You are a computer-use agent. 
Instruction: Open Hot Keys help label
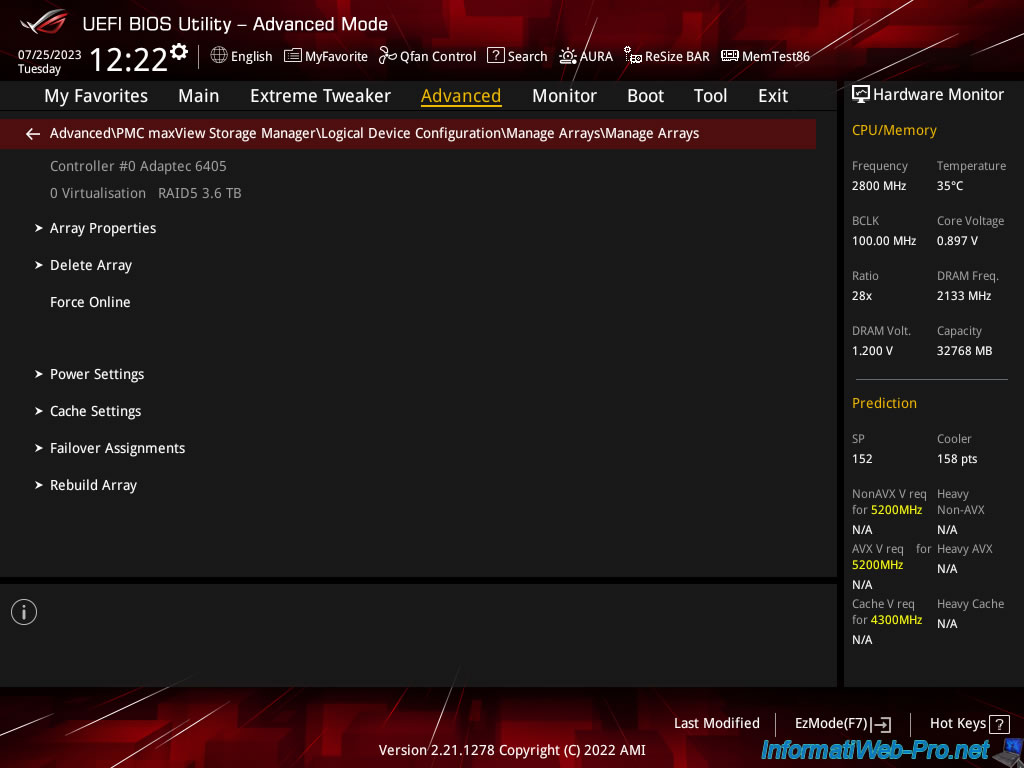point(957,724)
